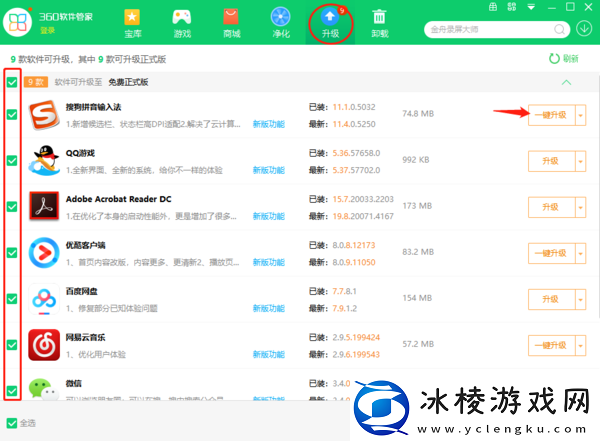Click version text 19.8.20071.4167
This screenshot has height=441, width=600.
[x=363, y=216]
